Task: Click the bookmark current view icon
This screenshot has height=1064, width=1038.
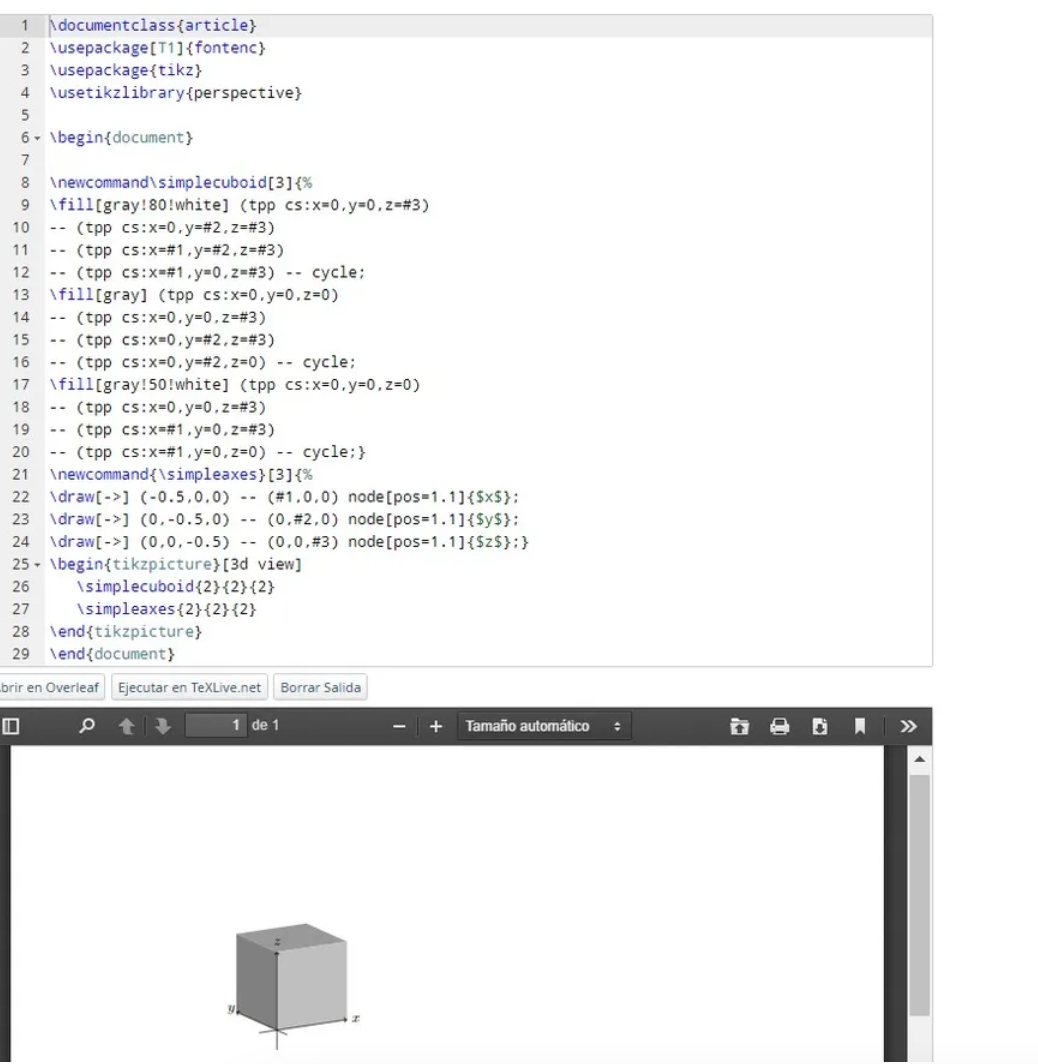Action: click(x=858, y=726)
